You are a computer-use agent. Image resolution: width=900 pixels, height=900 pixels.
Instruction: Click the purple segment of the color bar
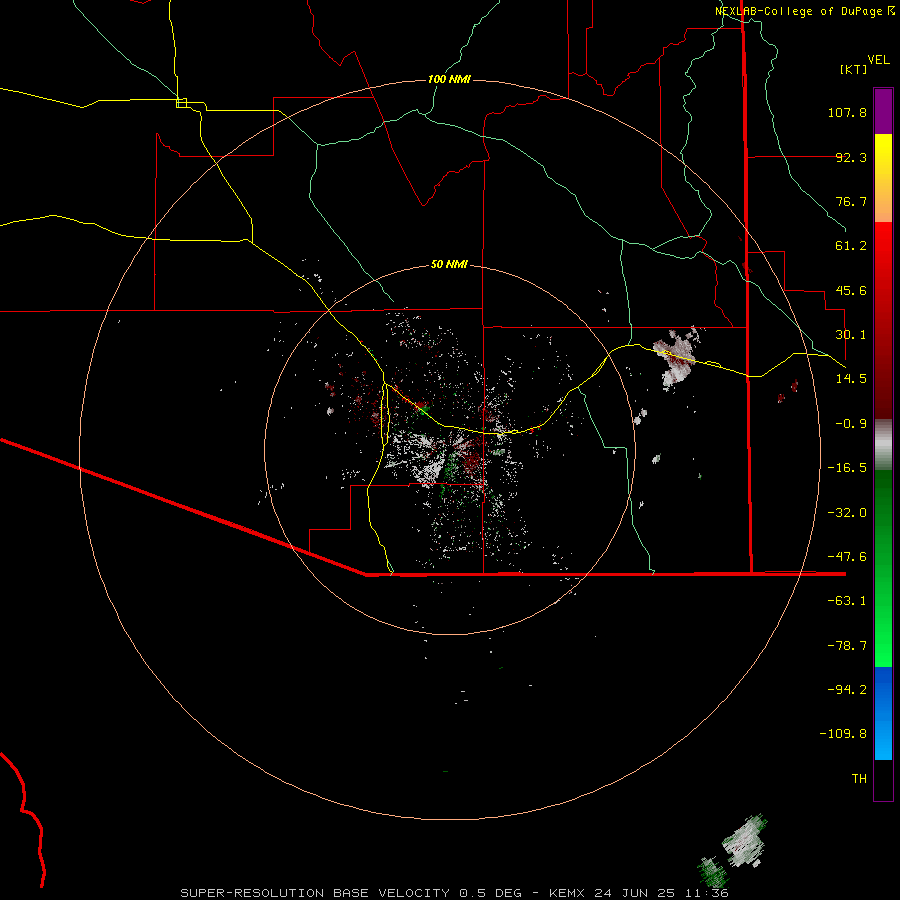[x=883, y=111]
